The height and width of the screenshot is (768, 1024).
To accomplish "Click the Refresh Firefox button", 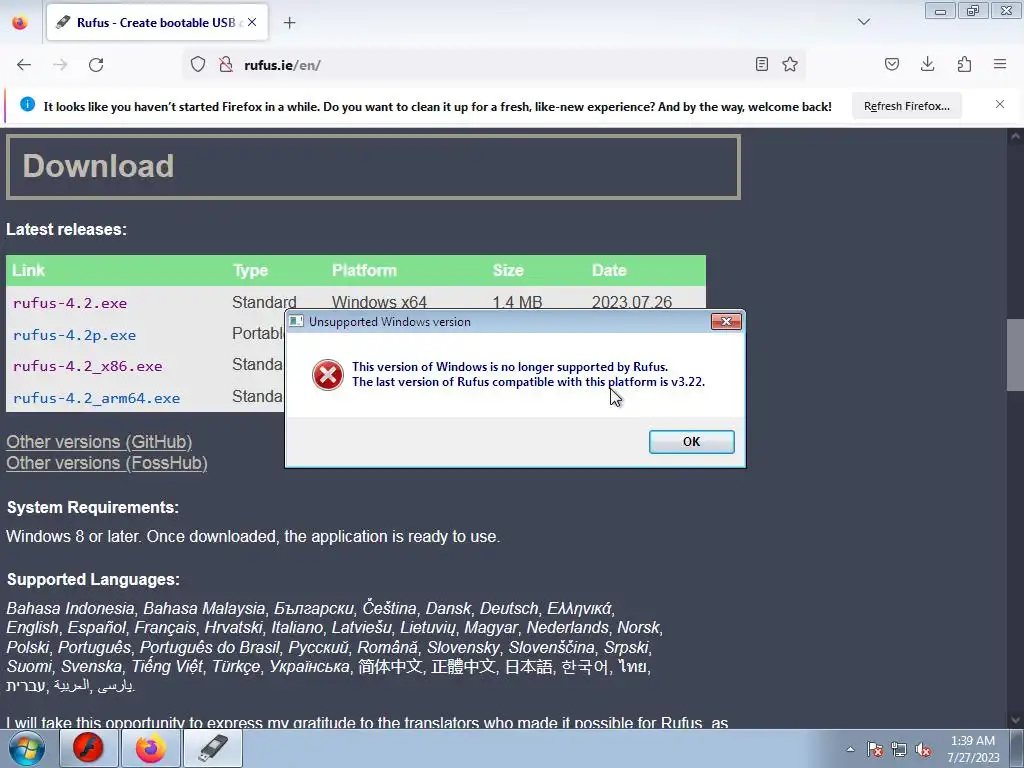I will point(906,106).
